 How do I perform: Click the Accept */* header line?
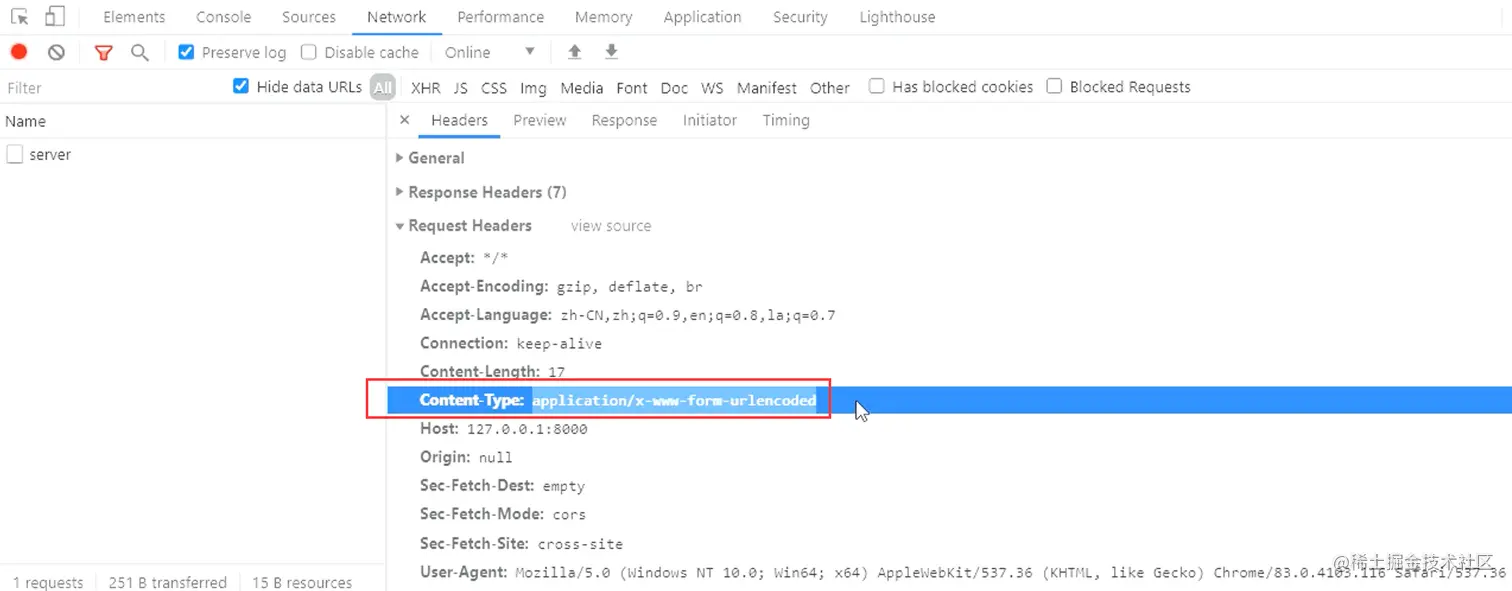[x=464, y=258]
